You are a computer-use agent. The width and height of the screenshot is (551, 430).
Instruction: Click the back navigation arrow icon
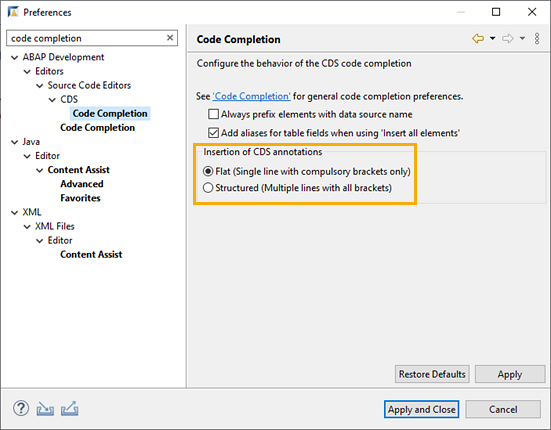tap(478, 38)
